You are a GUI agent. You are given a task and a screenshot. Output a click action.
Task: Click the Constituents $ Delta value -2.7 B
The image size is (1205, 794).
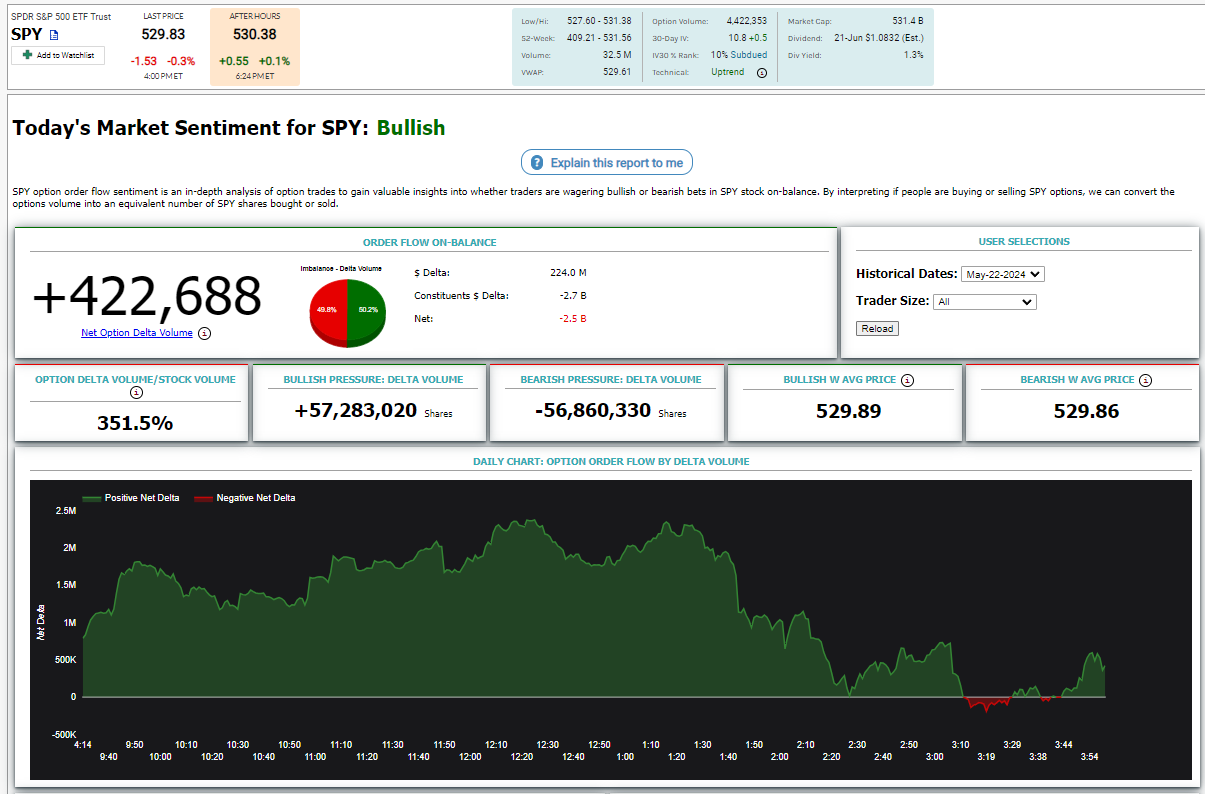573,295
